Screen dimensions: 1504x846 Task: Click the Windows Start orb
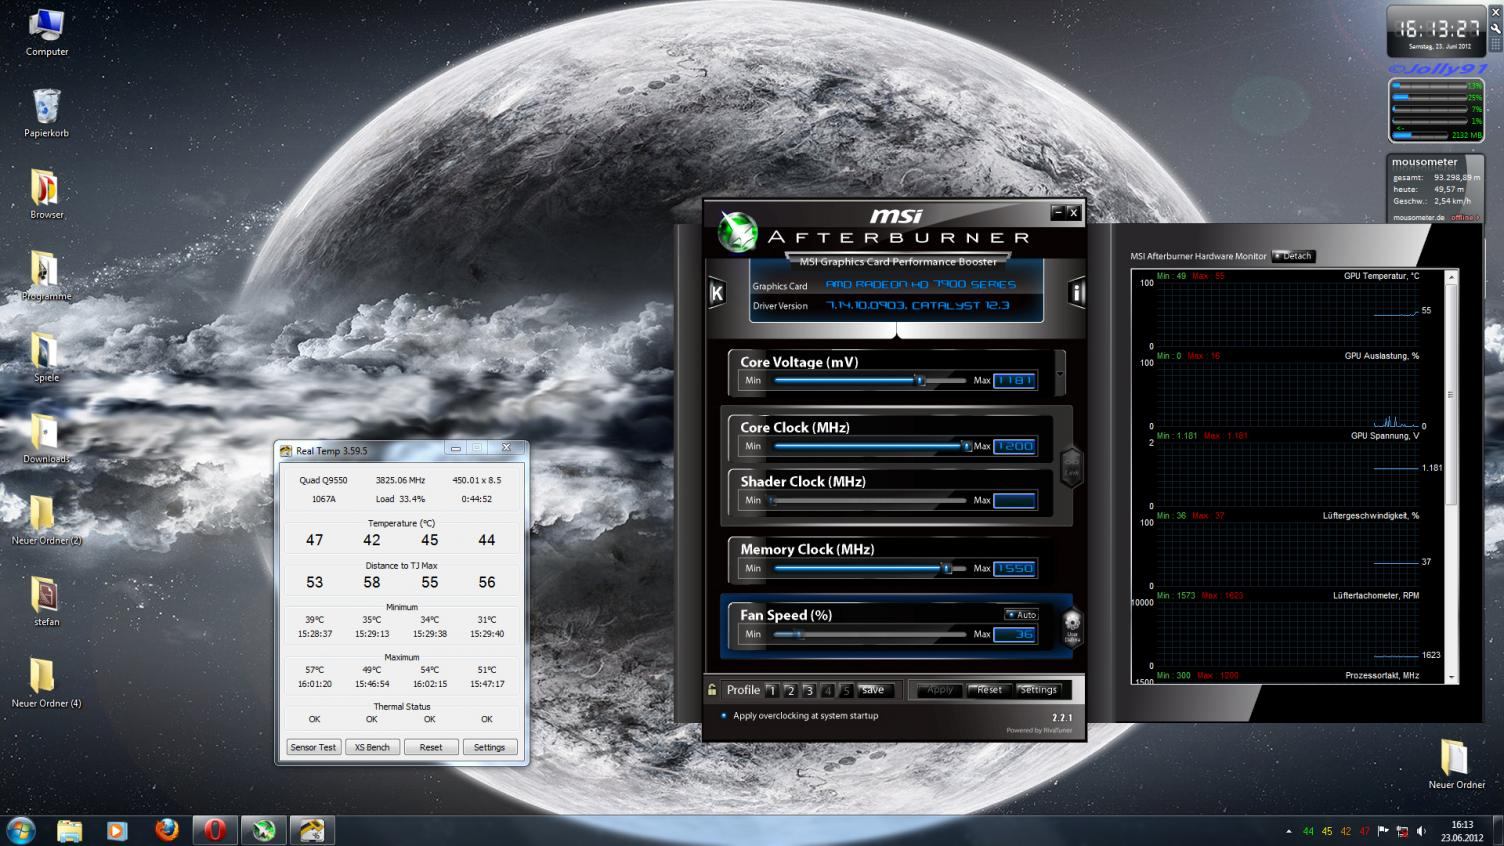[20, 830]
